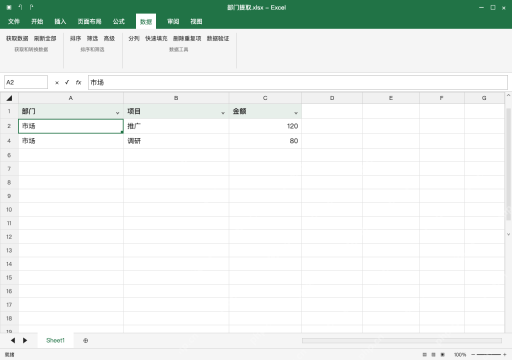This screenshot has width=512, height=360.
Task: Click the formula bar containing 市场
Action: [x=298, y=82]
